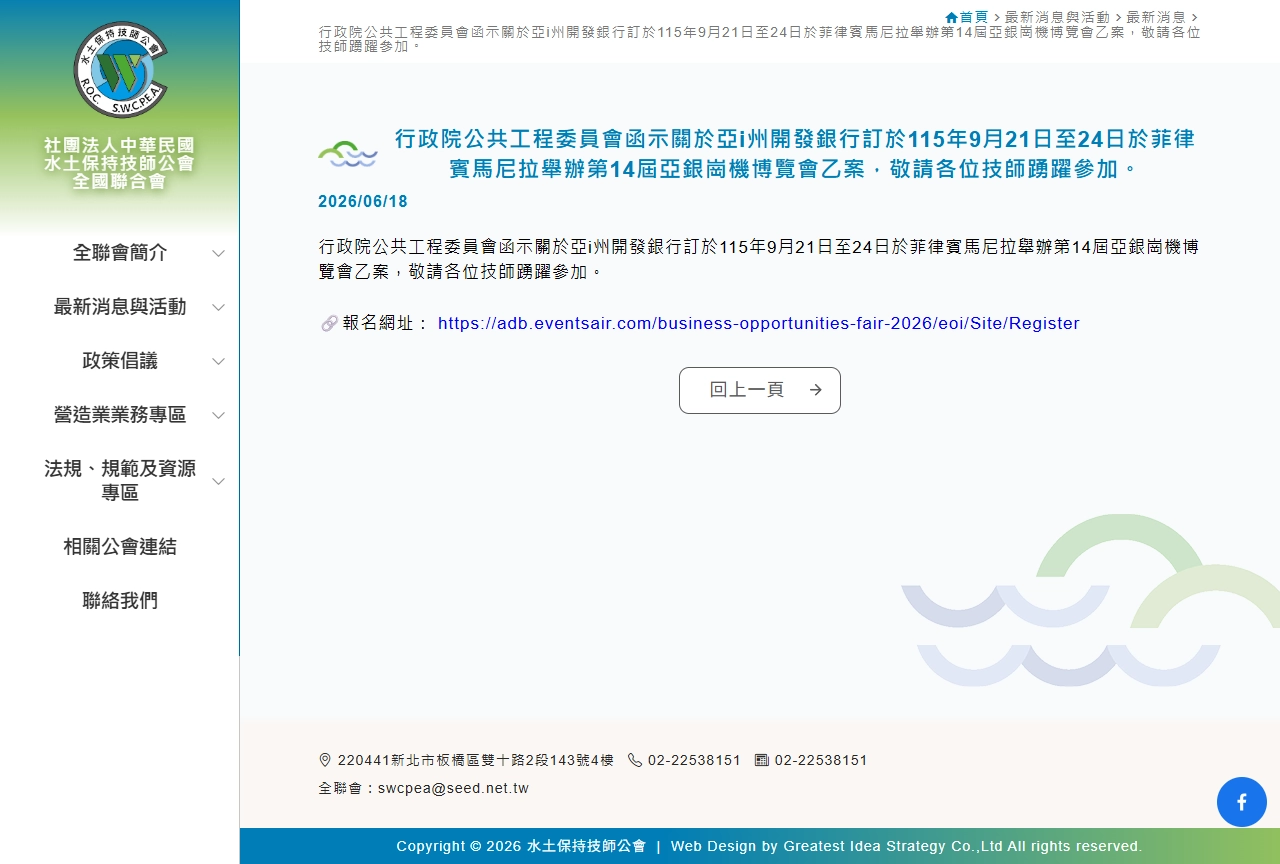Click the 報名網址 label
Screen dimensions: 1280x864
click(x=386, y=323)
